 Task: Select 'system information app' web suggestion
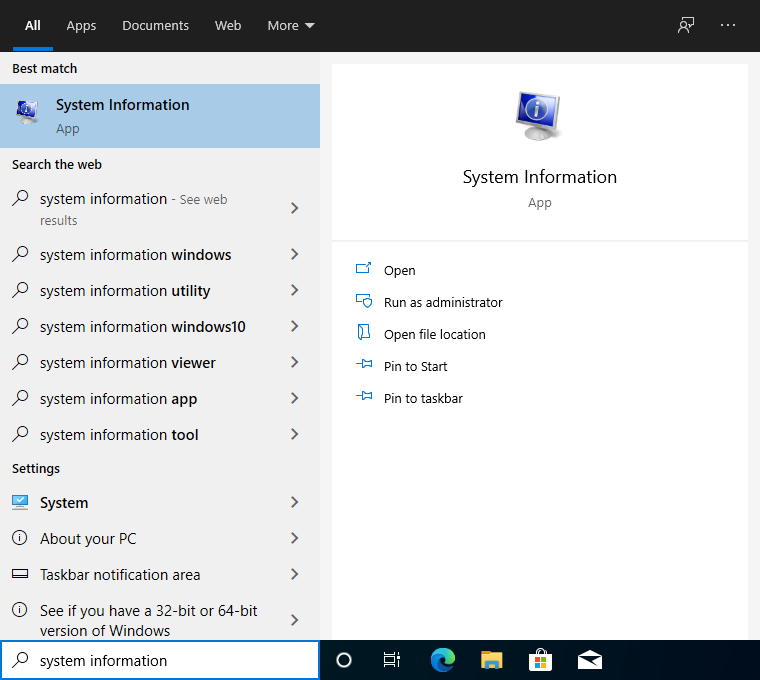[x=160, y=398]
